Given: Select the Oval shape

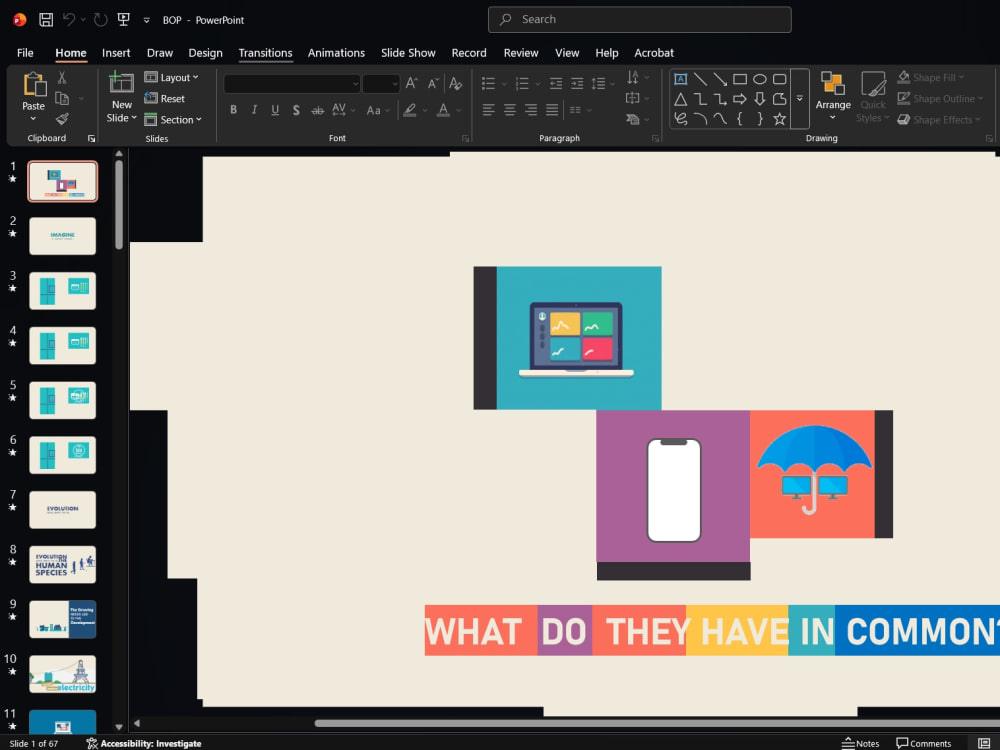Looking at the screenshot, I should (760, 79).
